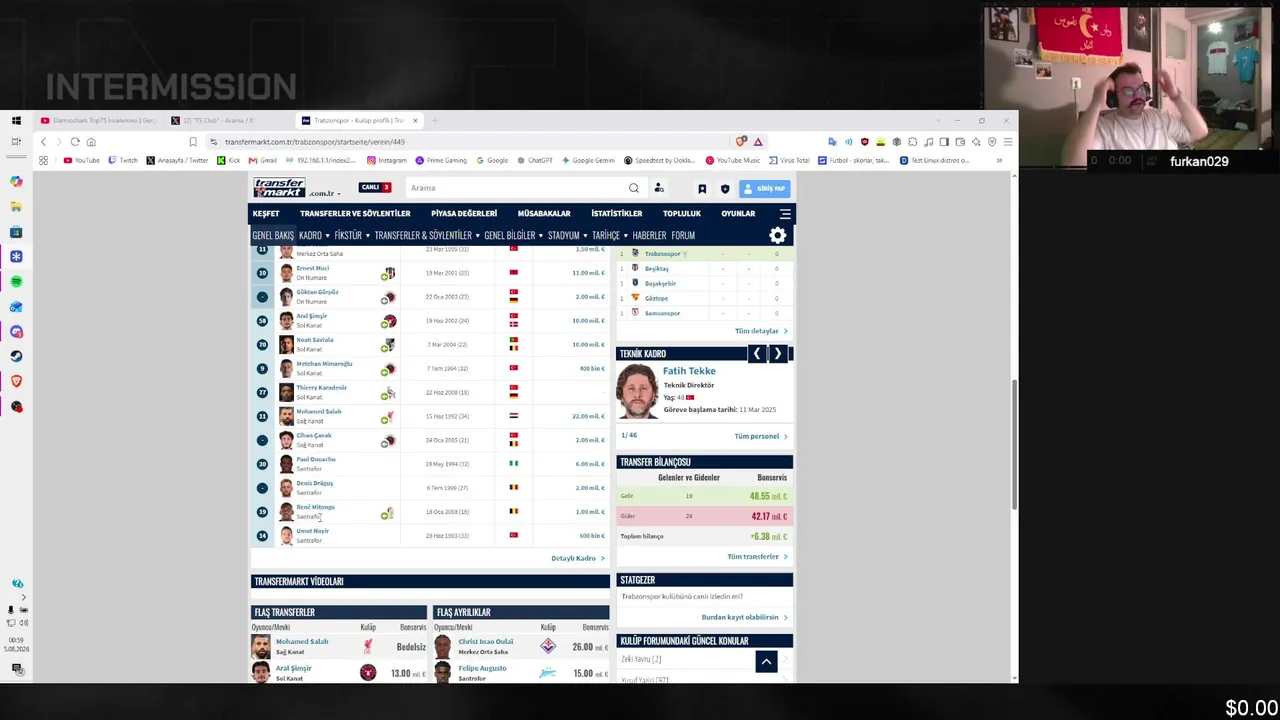This screenshot has height=720, width=1280.
Task: Open the YouTube bookmark in the bookmarks bar
Action: tap(82, 160)
